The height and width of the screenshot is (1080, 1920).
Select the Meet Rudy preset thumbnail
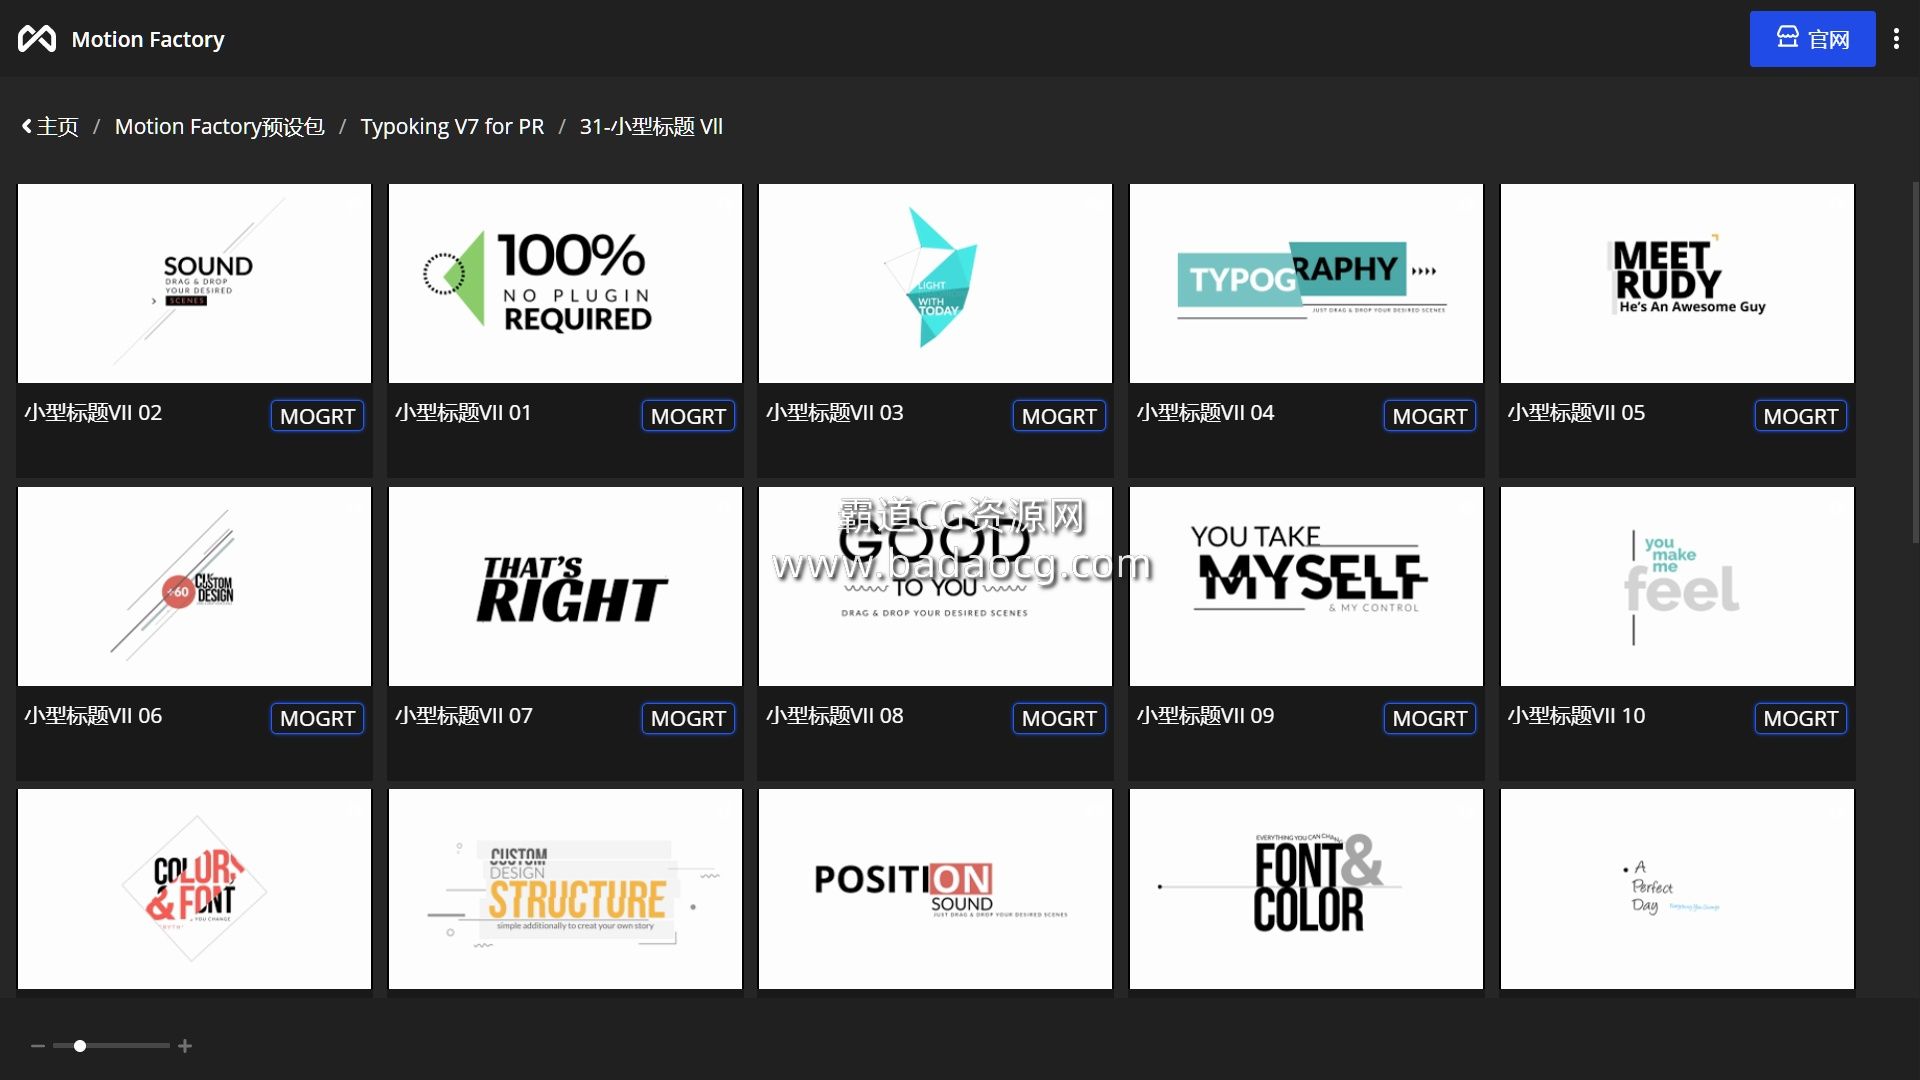pyautogui.click(x=1677, y=283)
